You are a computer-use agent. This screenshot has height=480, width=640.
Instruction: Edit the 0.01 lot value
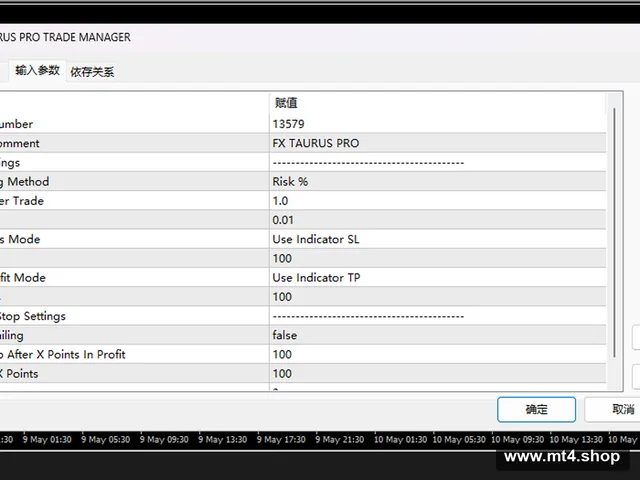click(x=438, y=220)
